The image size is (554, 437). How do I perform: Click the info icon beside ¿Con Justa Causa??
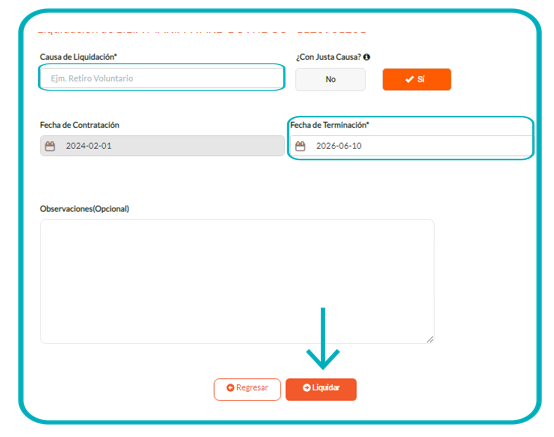pos(367,57)
